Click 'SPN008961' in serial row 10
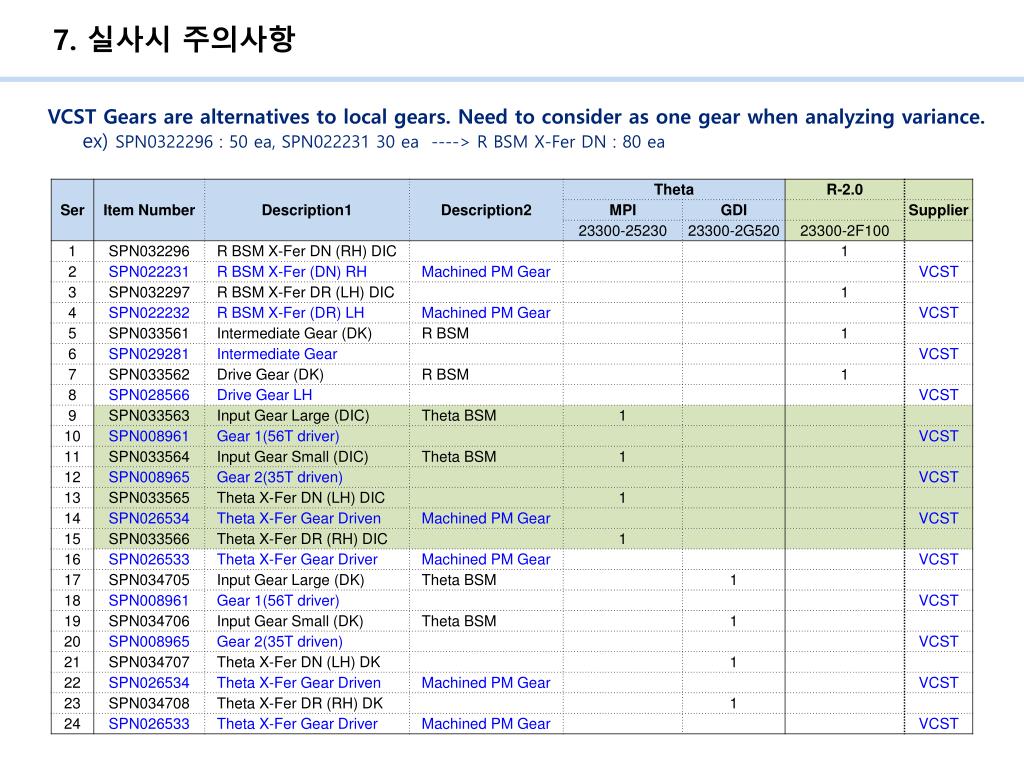Screen dimensions: 1024x768 [149, 436]
